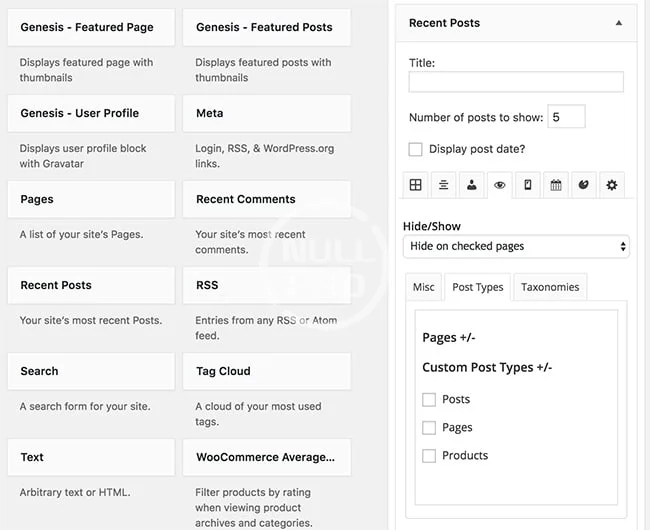Open the grid columns icon tab

pyautogui.click(x=416, y=185)
